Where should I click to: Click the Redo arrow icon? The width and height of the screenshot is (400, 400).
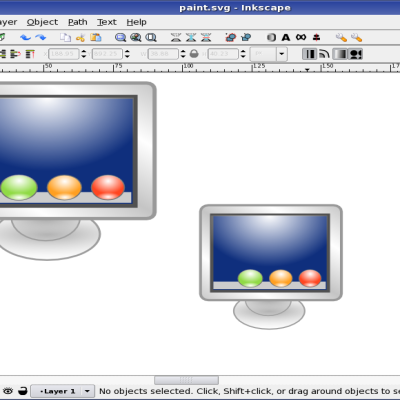pos(41,37)
